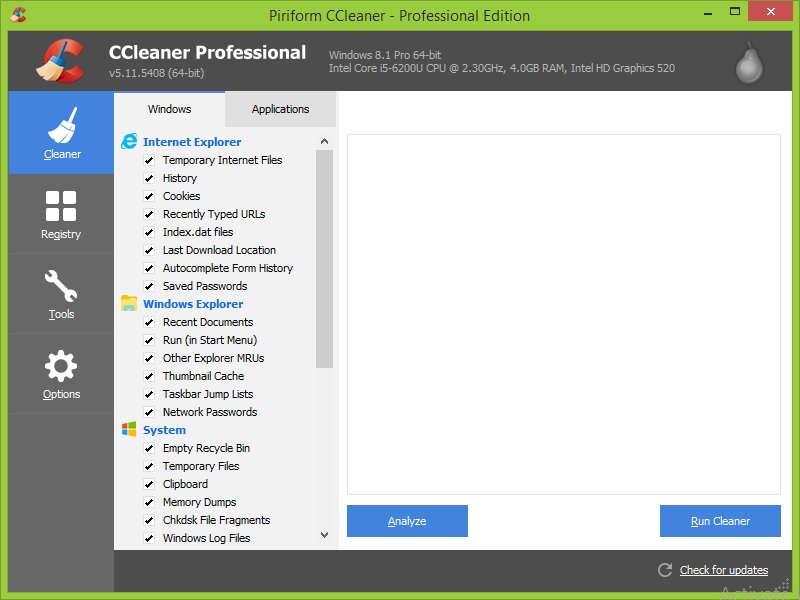Click the Windows Explorer folder icon
This screenshot has width=800, height=600.
coord(129,303)
